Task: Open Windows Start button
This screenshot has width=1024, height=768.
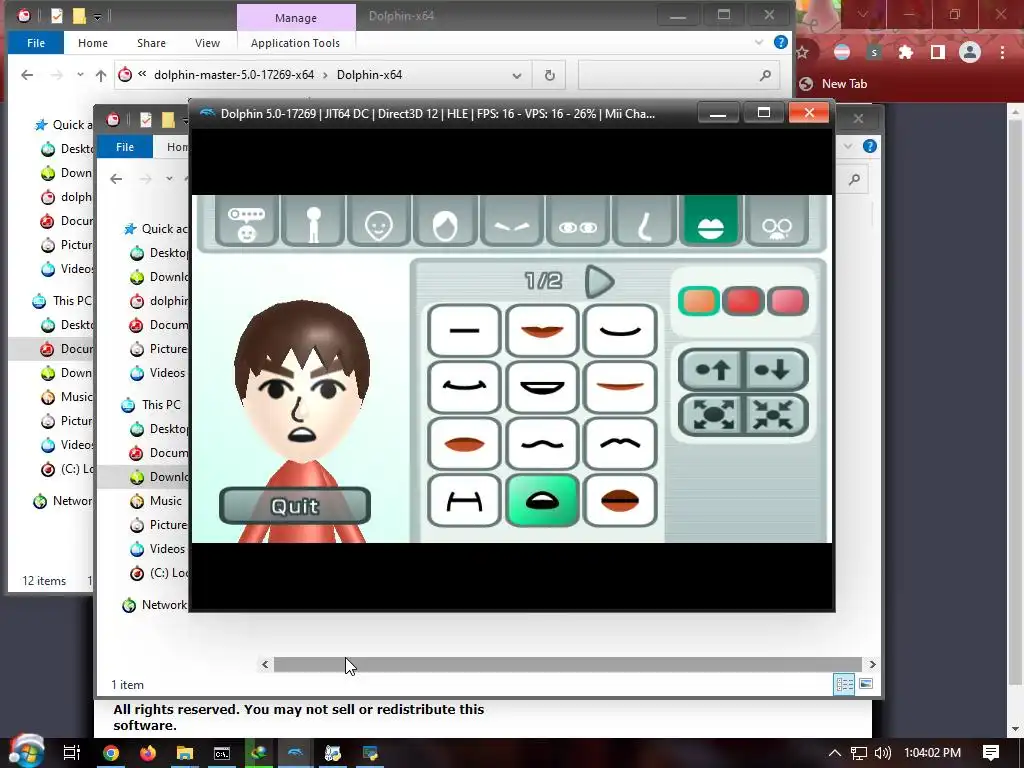Action: click(x=25, y=751)
